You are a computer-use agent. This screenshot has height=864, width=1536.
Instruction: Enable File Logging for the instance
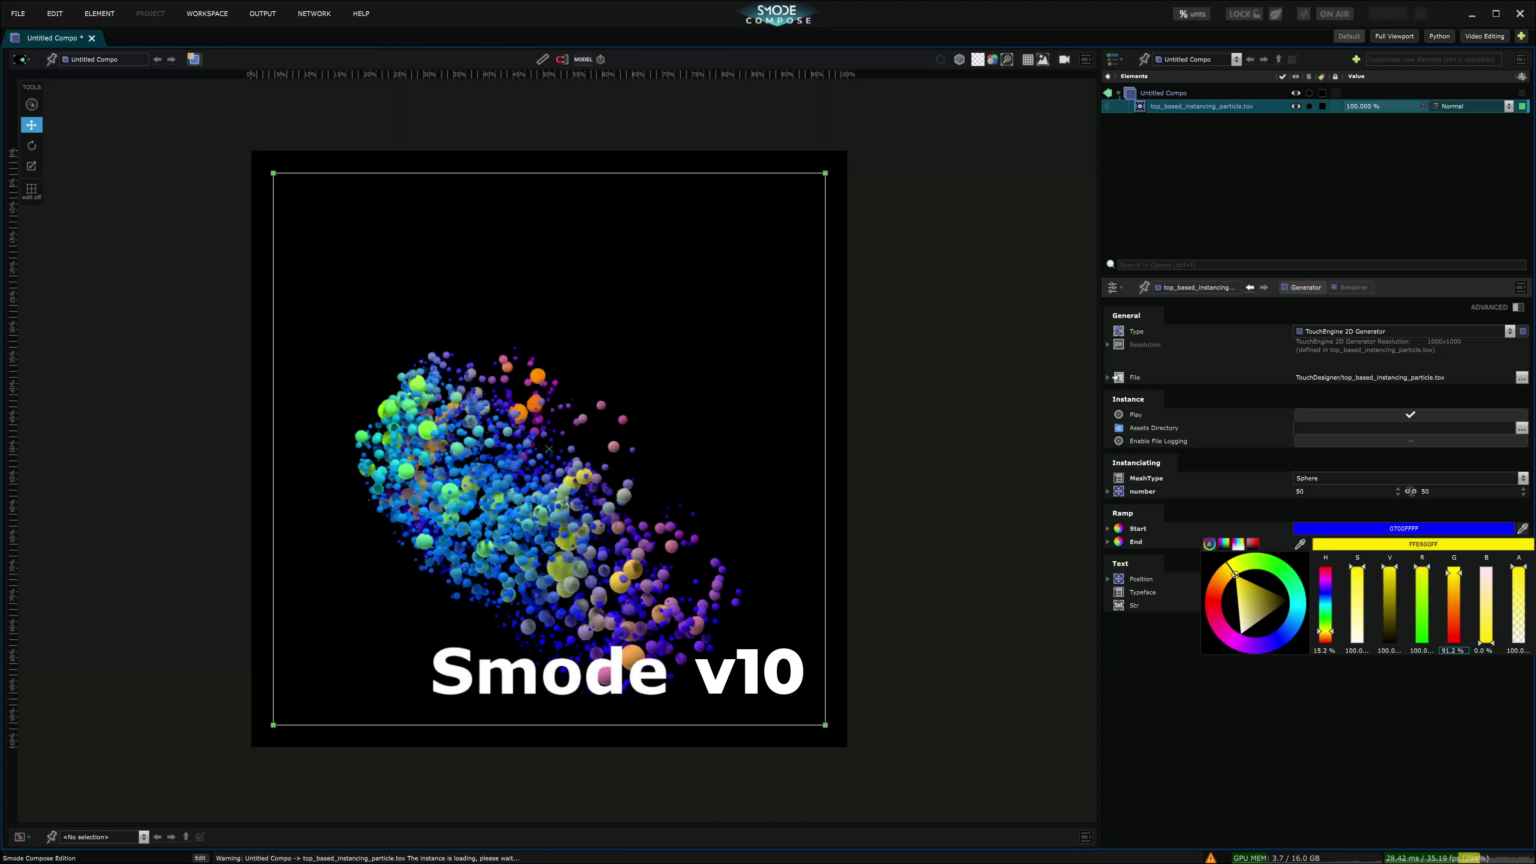point(1410,440)
